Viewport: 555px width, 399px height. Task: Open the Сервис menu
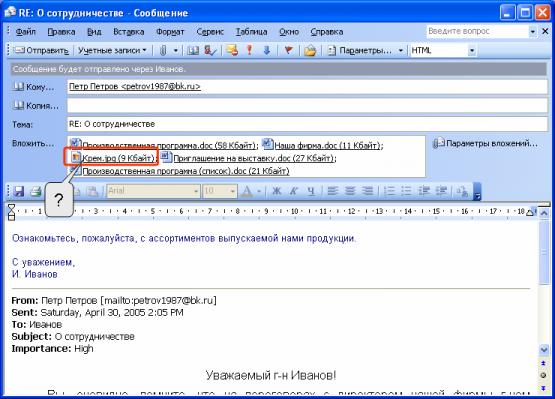tap(210, 32)
